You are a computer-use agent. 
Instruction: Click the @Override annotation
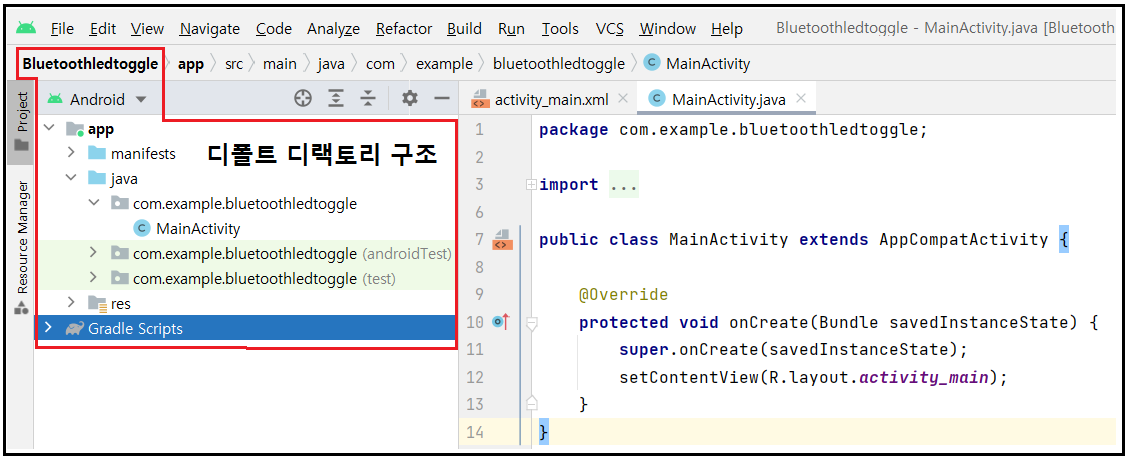(624, 295)
